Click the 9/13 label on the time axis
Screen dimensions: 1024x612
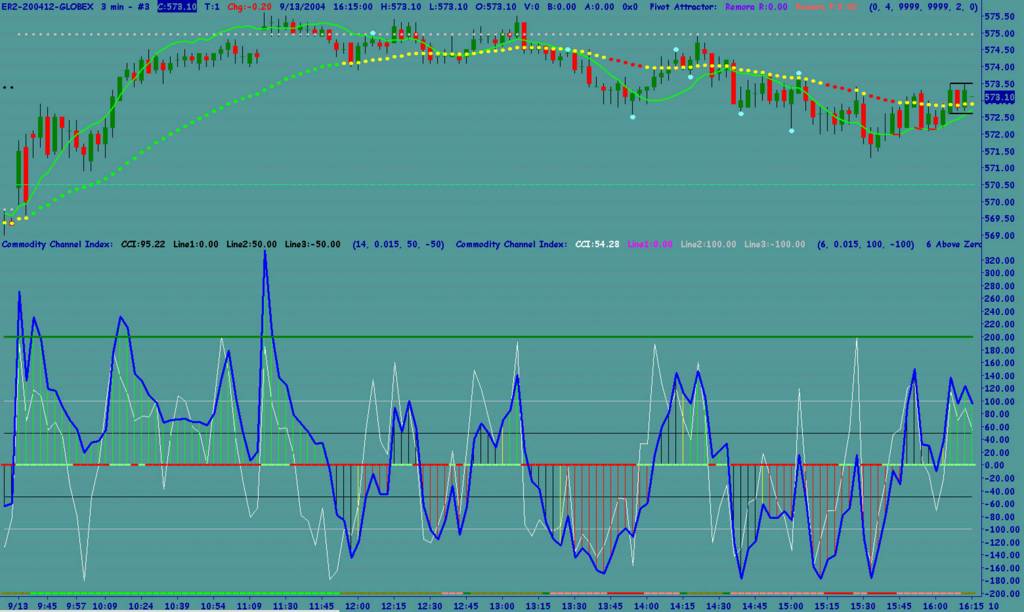pos(18,606)
